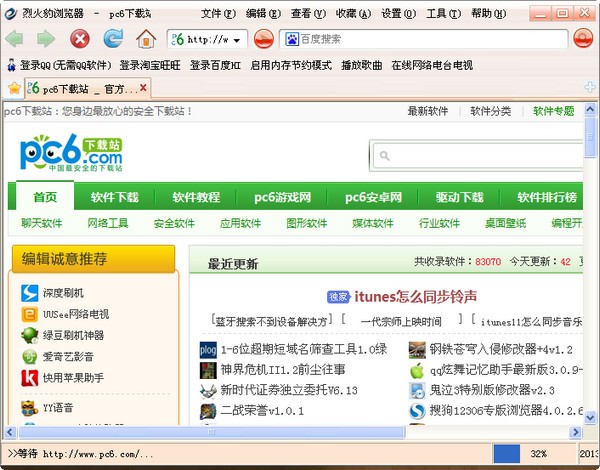This screenshot has height=470, width=600.
Task: Click the 鬼泣3特别版修改器 icon
Action: tap(417, 391)
